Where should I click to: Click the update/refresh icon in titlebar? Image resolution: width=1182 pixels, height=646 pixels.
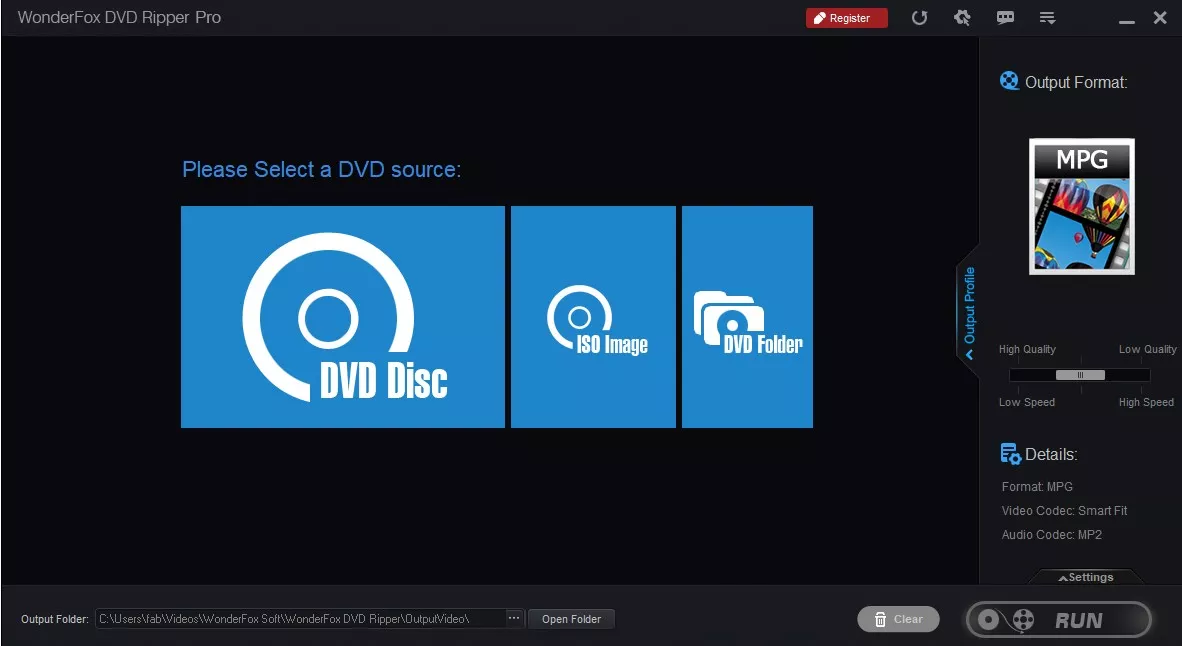[919, 17]
